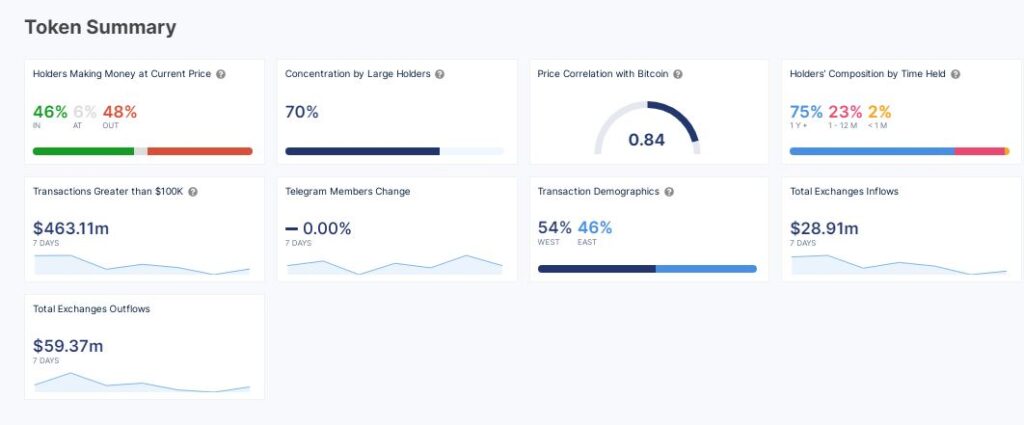Click the Telegram Members Change dash icon
This screenshot has height=425, width=1024.
click(292, 229)
